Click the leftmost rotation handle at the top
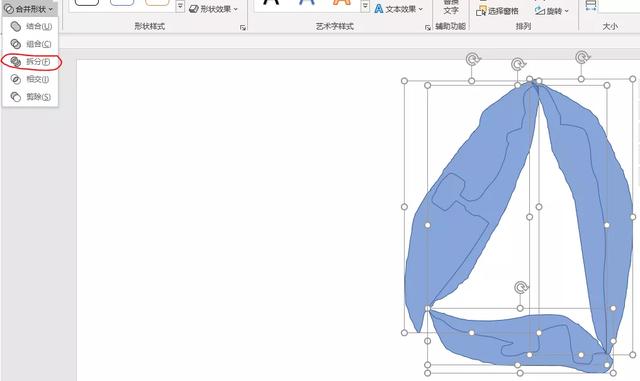Screen dimensions: 640x381 (x=473, y=59)
